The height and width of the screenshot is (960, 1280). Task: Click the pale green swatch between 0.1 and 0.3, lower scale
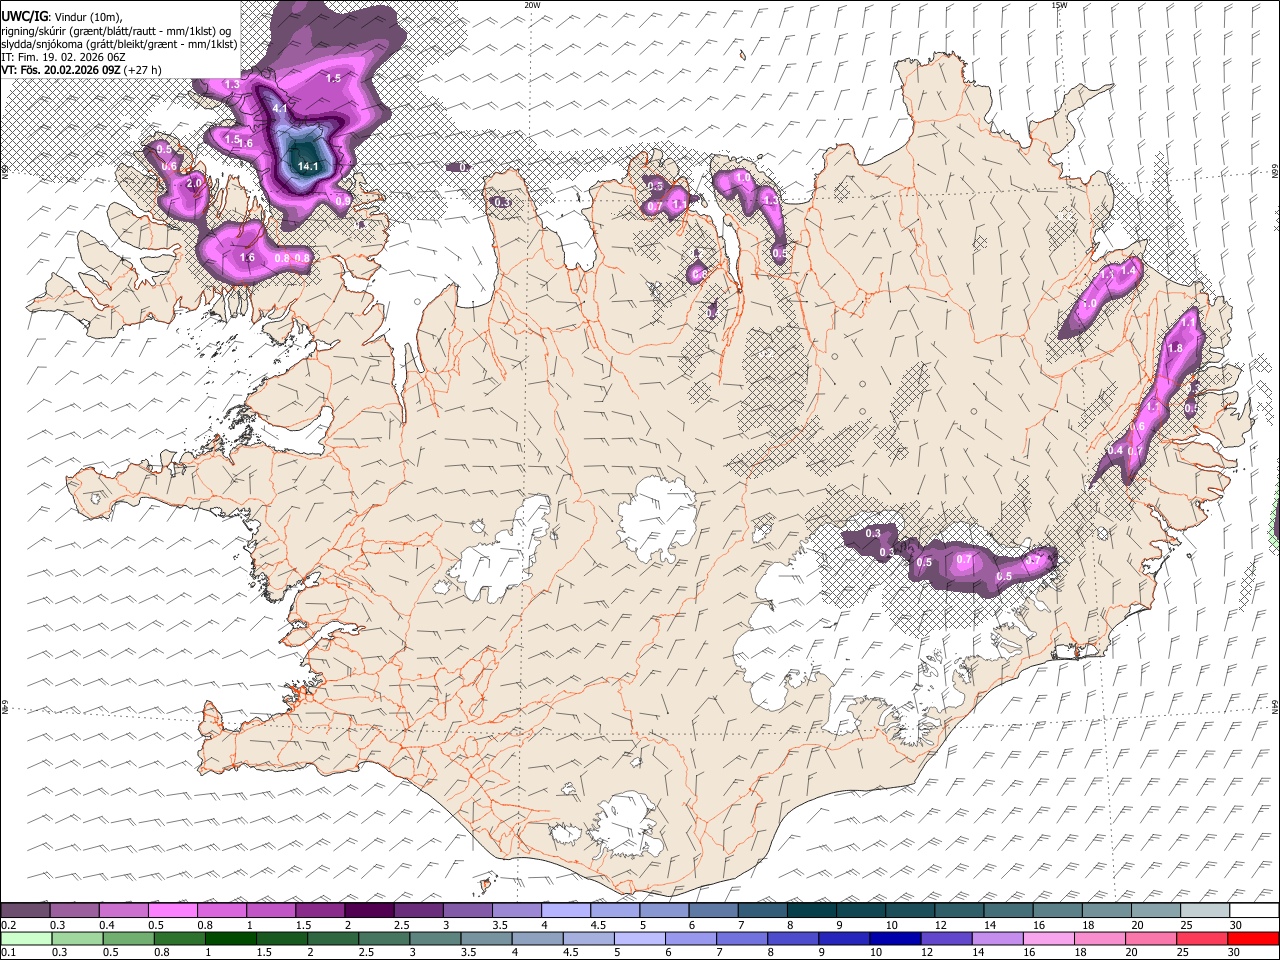click(x=26, y=938)
